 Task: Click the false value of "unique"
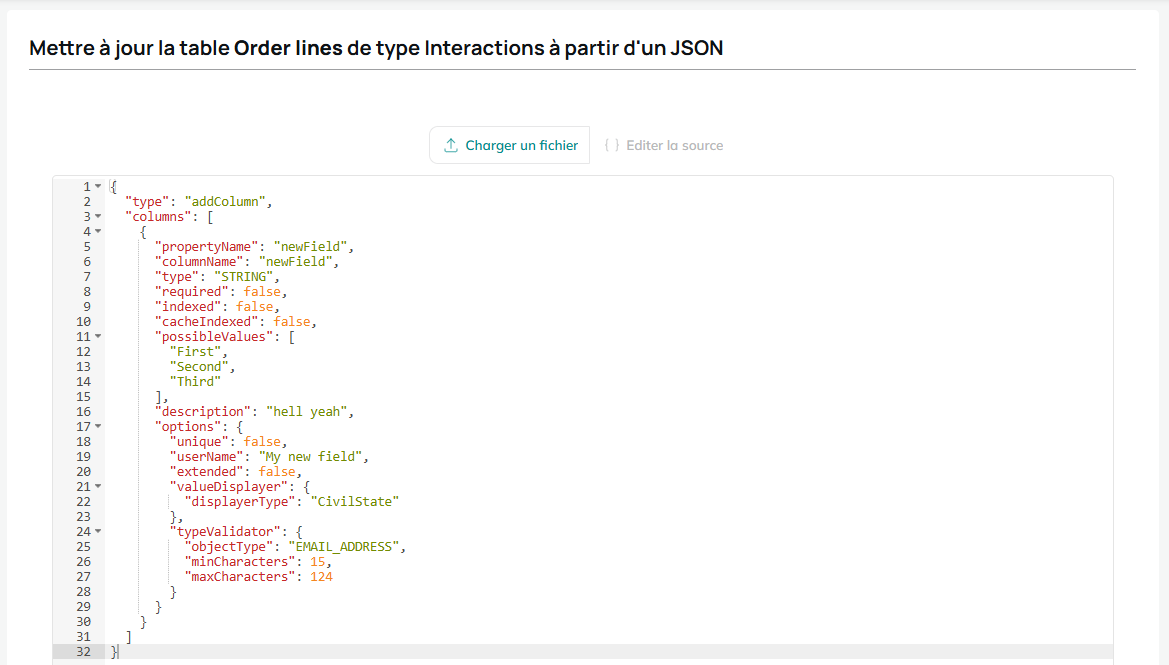[262, 442]
